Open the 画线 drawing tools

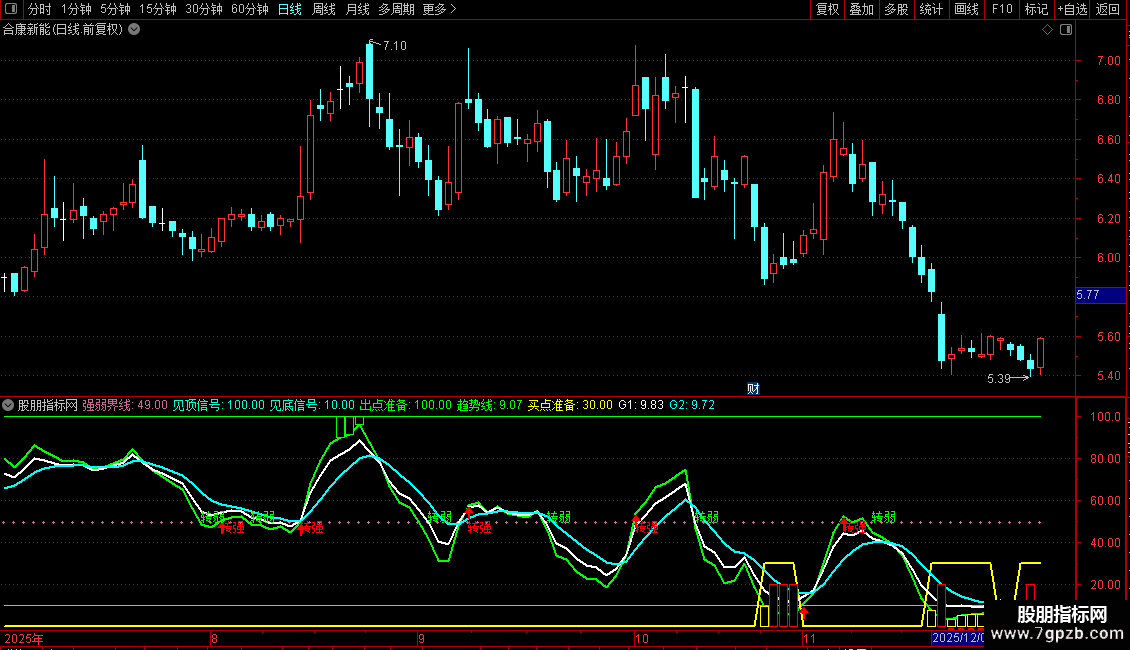[x=966, y=9]
